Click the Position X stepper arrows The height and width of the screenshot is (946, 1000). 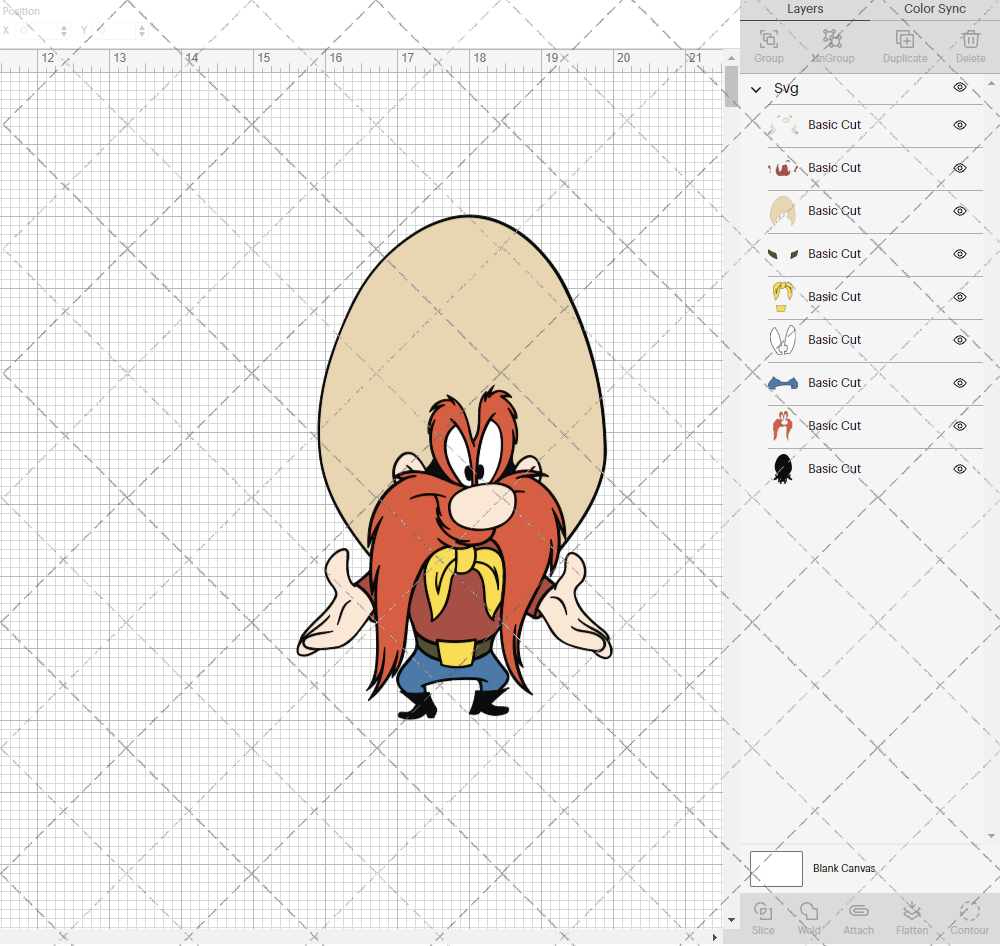[64, 30]
